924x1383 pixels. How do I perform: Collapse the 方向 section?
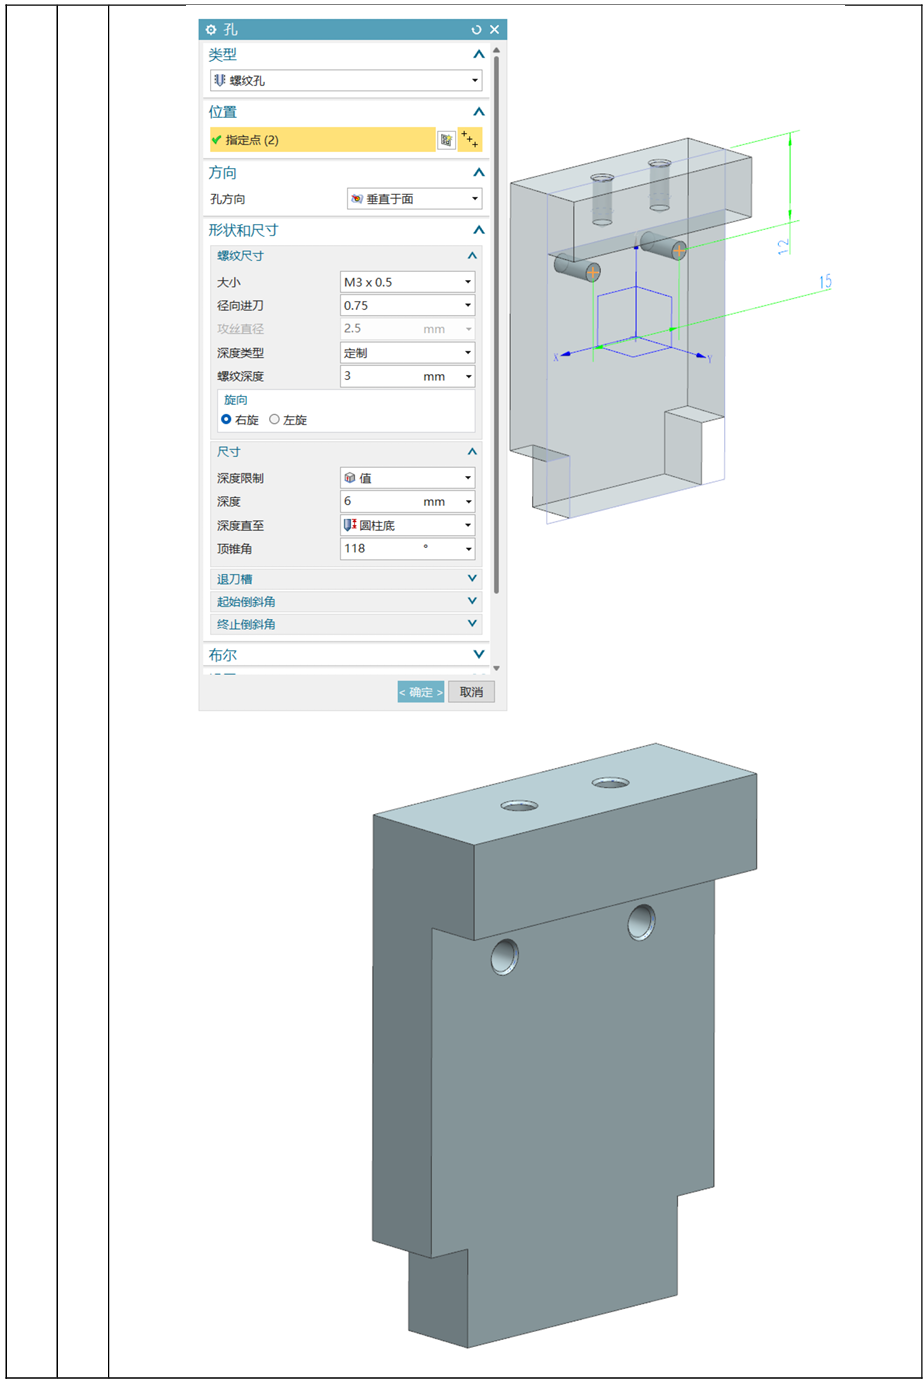pyautogui.click(x=478, y=172)
